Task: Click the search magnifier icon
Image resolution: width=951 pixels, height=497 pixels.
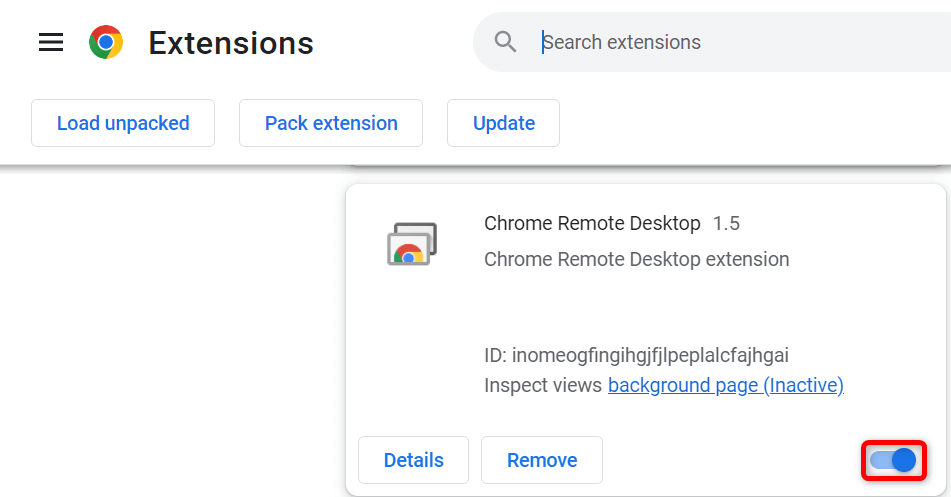Action: click(x=506, y=42)
